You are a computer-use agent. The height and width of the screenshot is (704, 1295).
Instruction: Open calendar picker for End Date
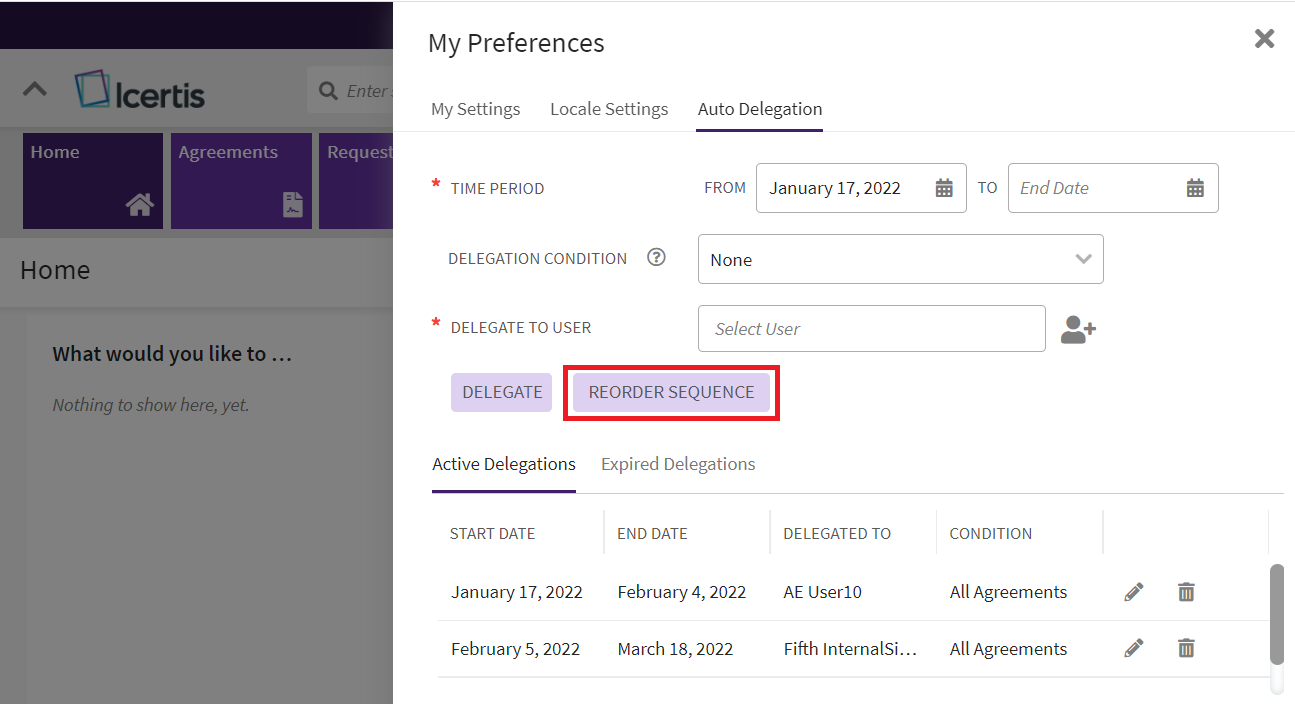pyautogui.click(x=1194, y=188)
